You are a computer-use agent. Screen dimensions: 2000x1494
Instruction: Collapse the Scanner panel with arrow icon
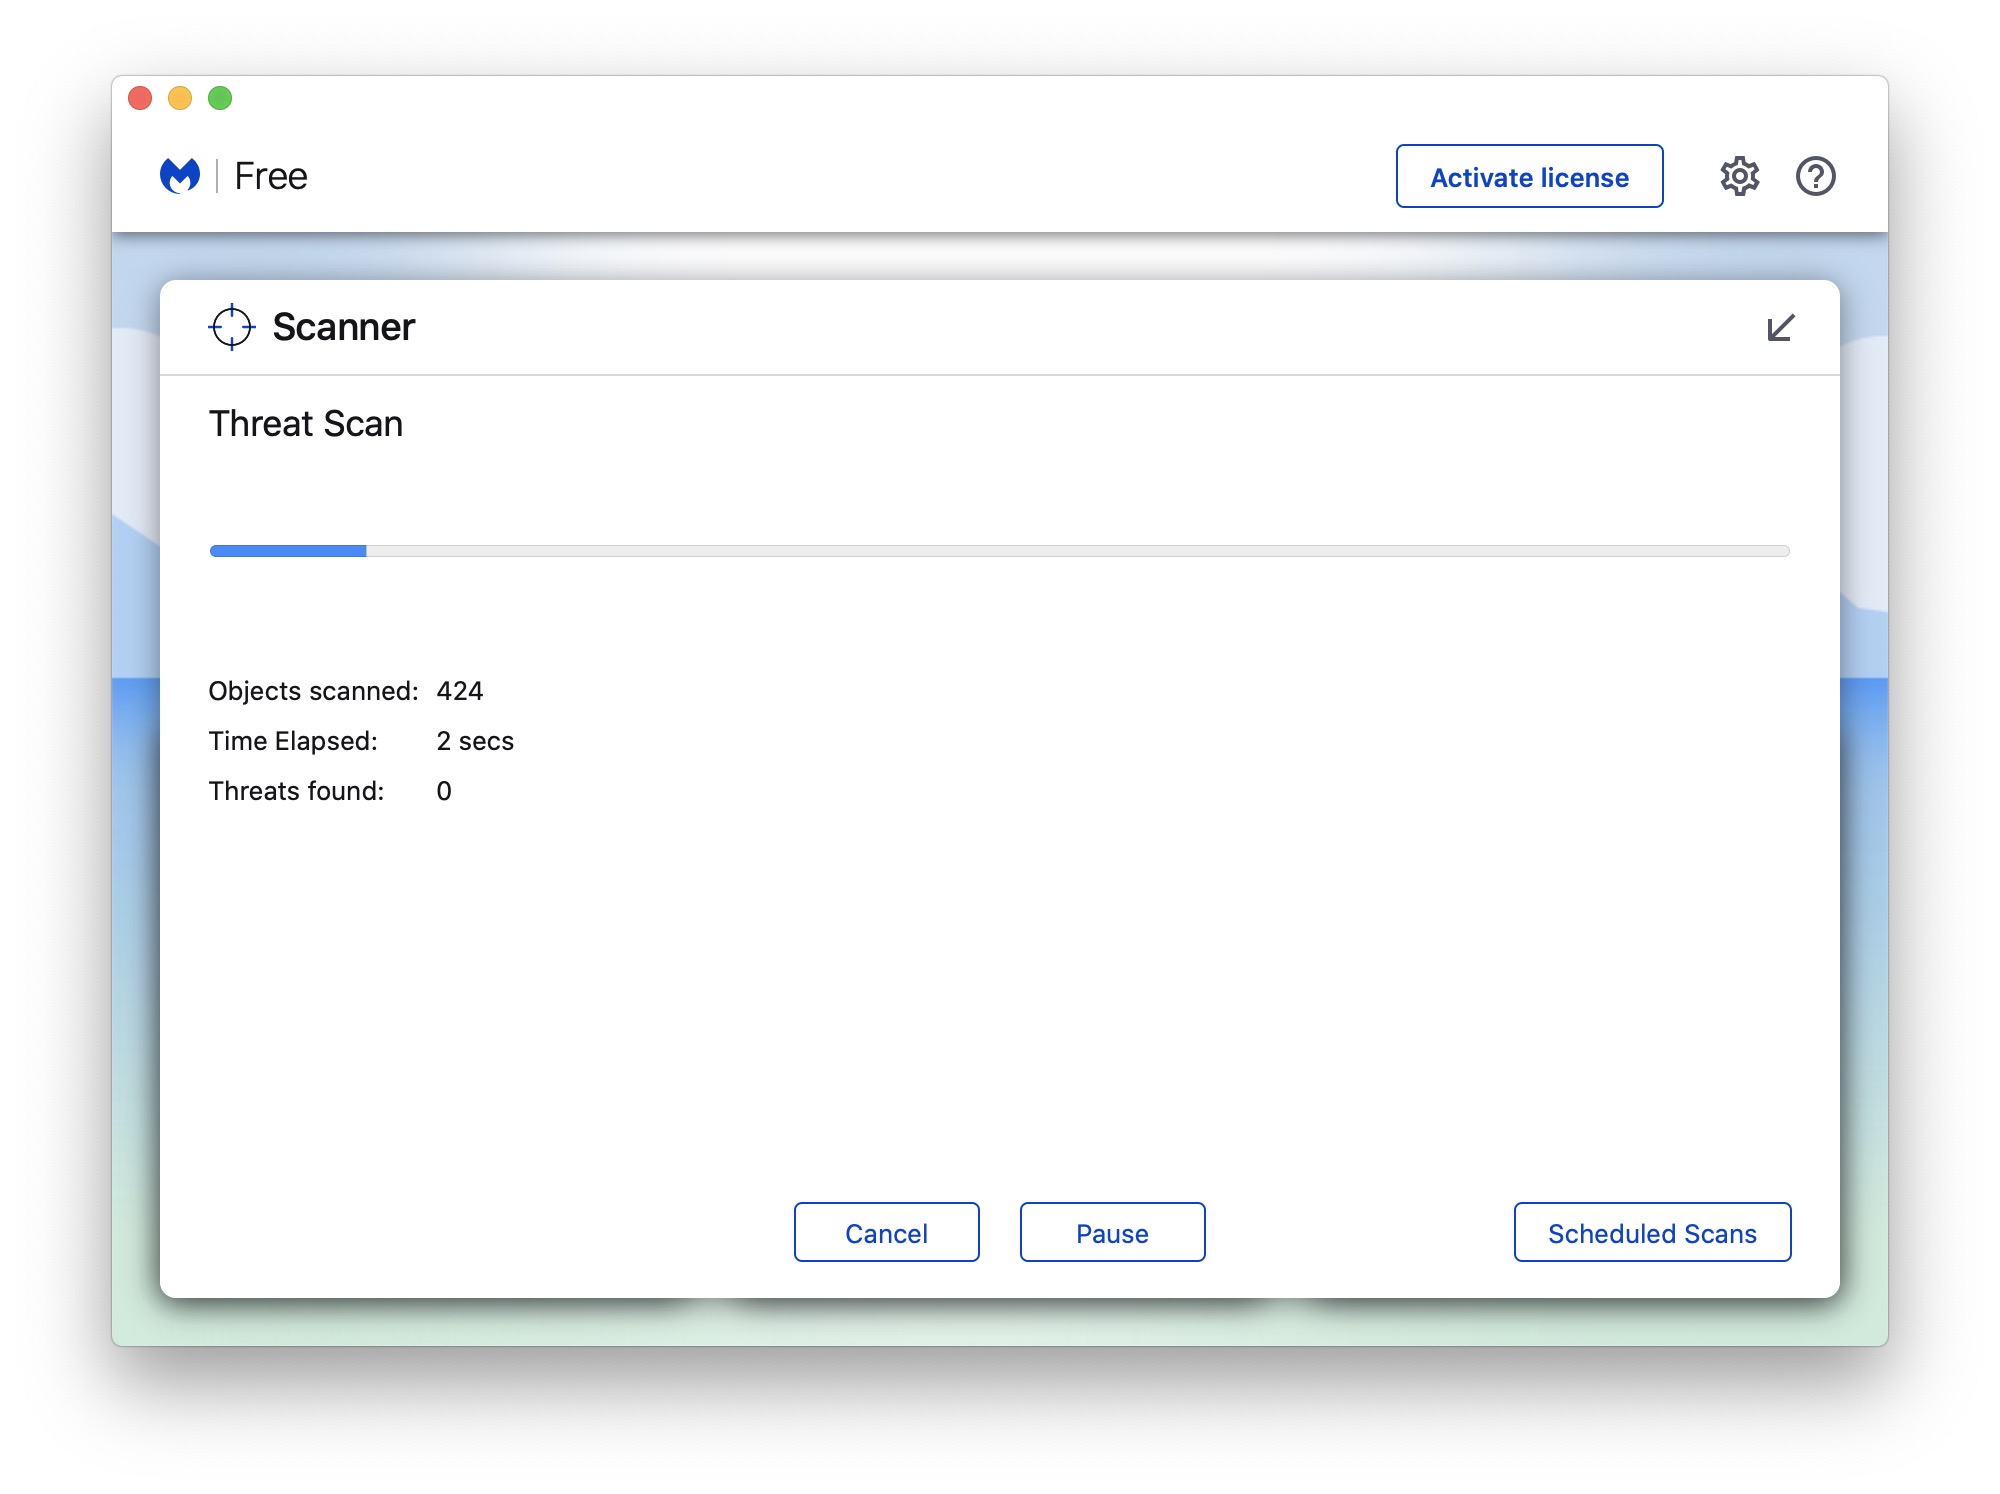1780,328
